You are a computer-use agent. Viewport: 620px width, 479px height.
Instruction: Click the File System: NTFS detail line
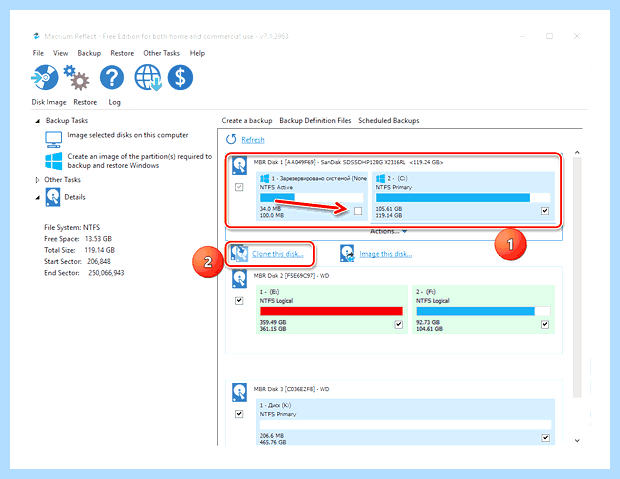(72, 227)
